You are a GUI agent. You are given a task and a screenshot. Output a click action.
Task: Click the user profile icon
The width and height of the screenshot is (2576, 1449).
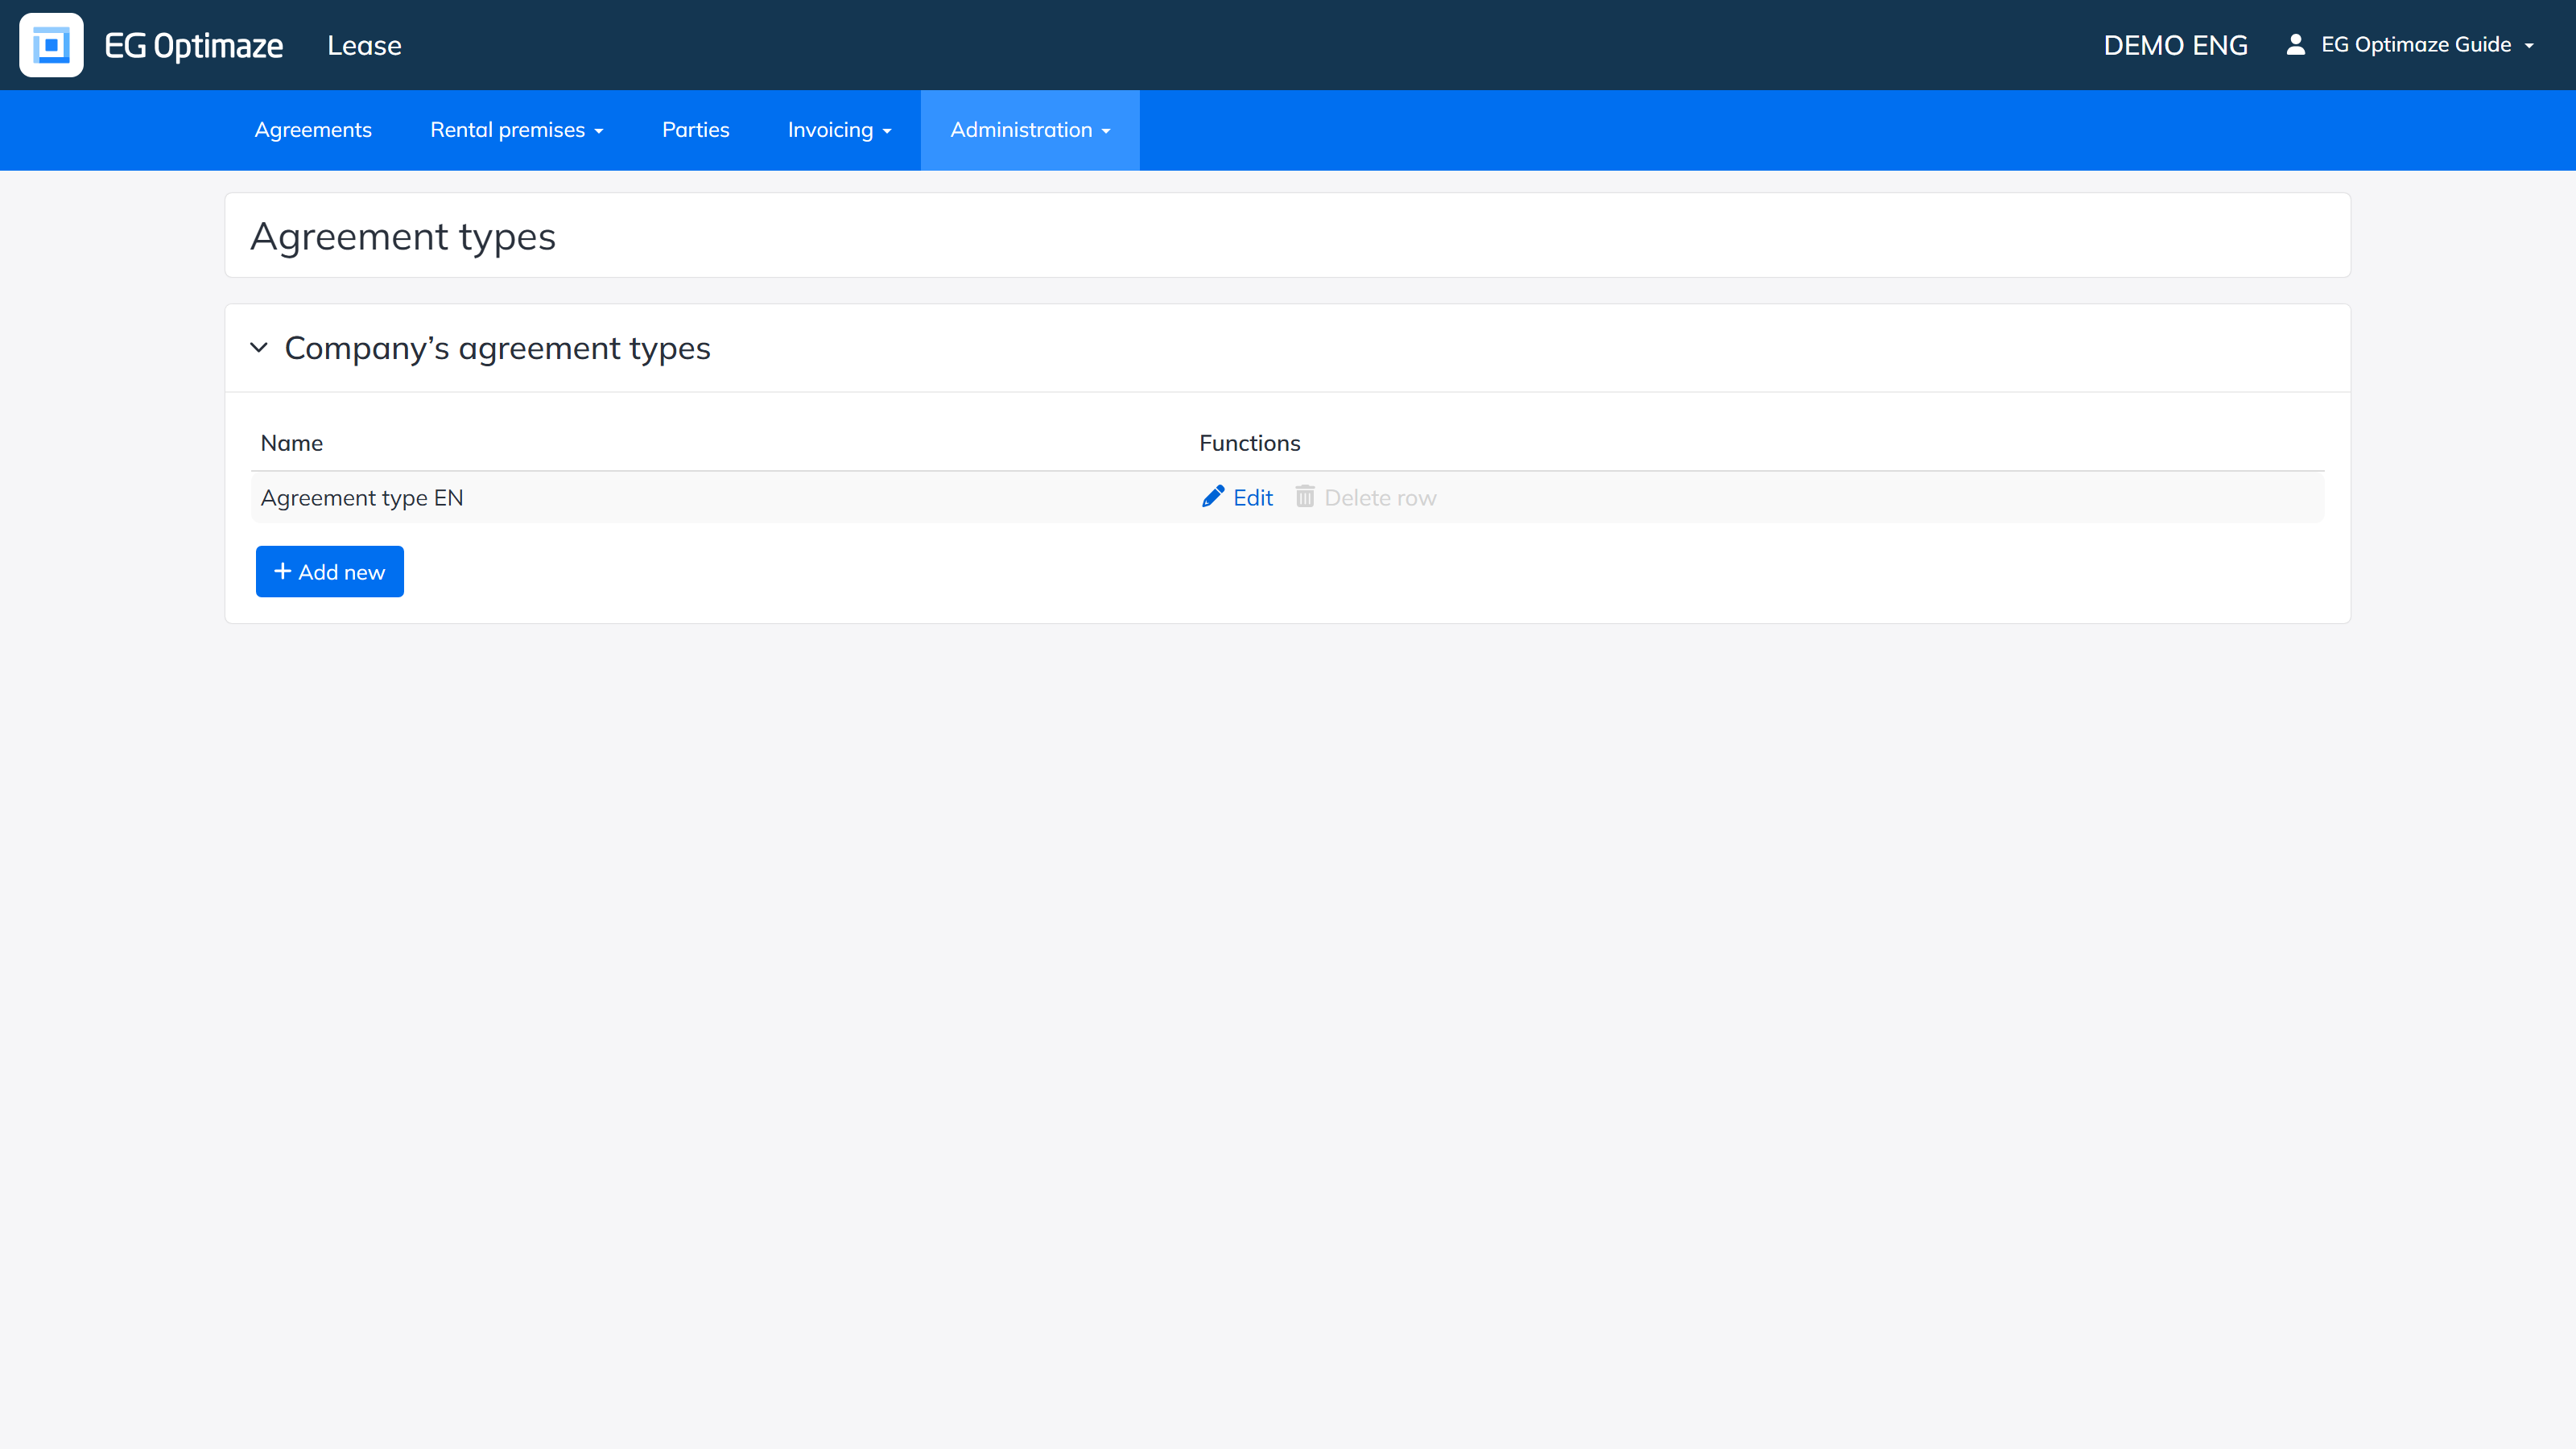click(2296, 45)
